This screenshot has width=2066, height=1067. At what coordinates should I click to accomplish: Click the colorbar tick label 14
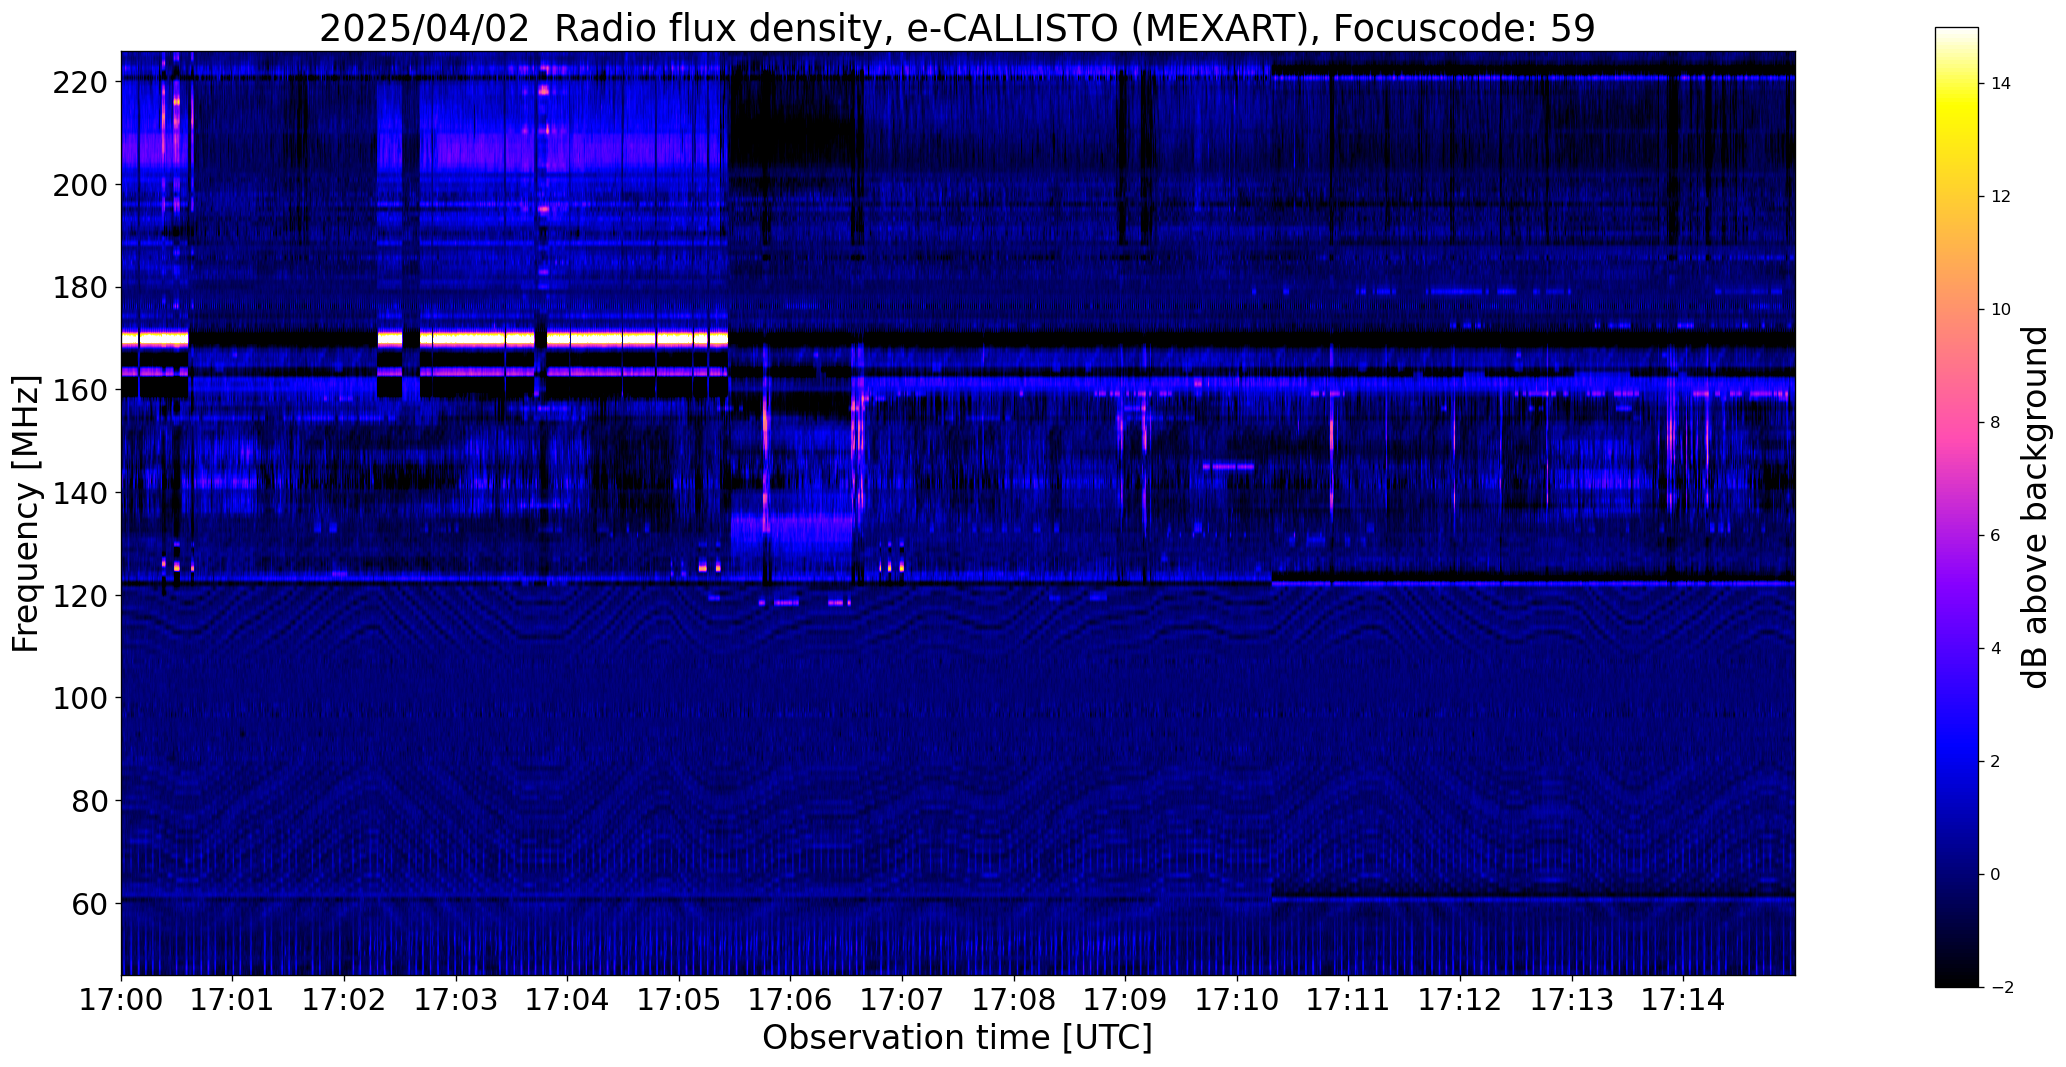(x=2001, y=84)
